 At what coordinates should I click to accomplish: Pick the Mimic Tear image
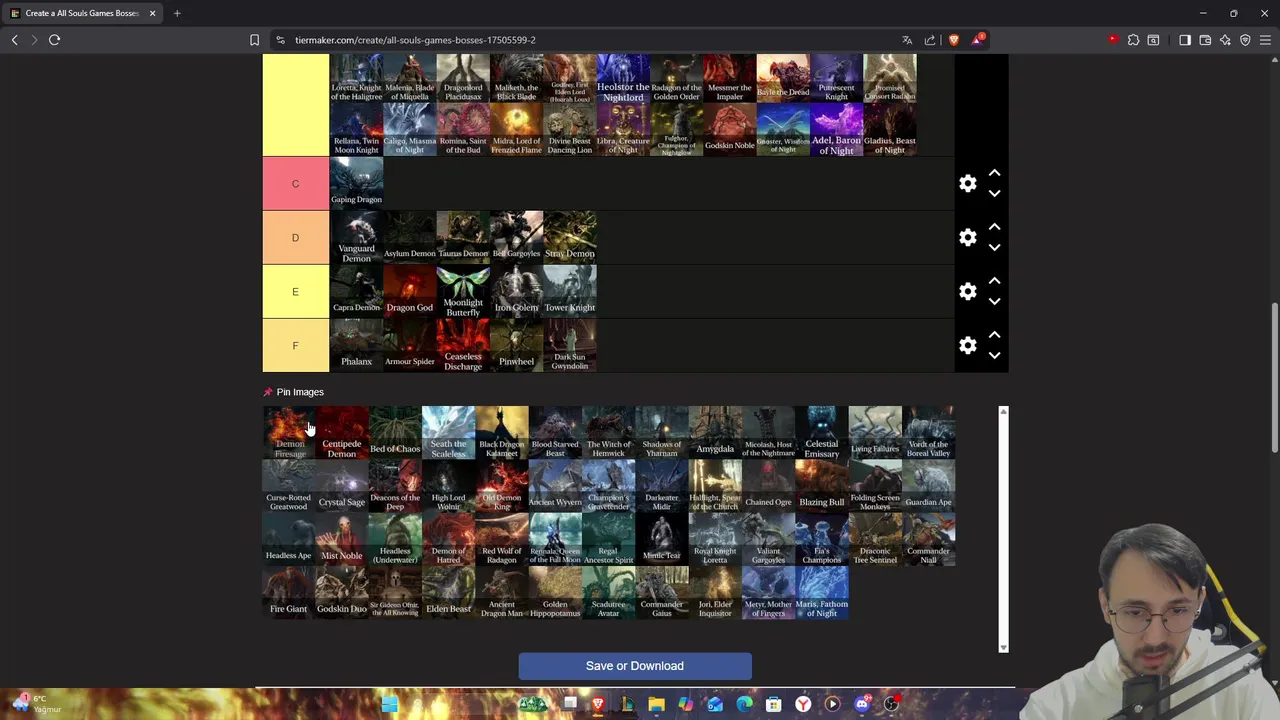tap(662, 539)
